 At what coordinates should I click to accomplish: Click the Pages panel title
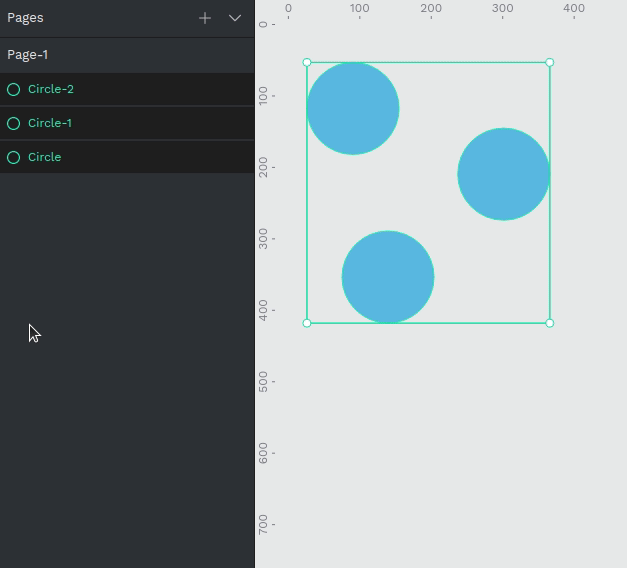pos(26,18)
